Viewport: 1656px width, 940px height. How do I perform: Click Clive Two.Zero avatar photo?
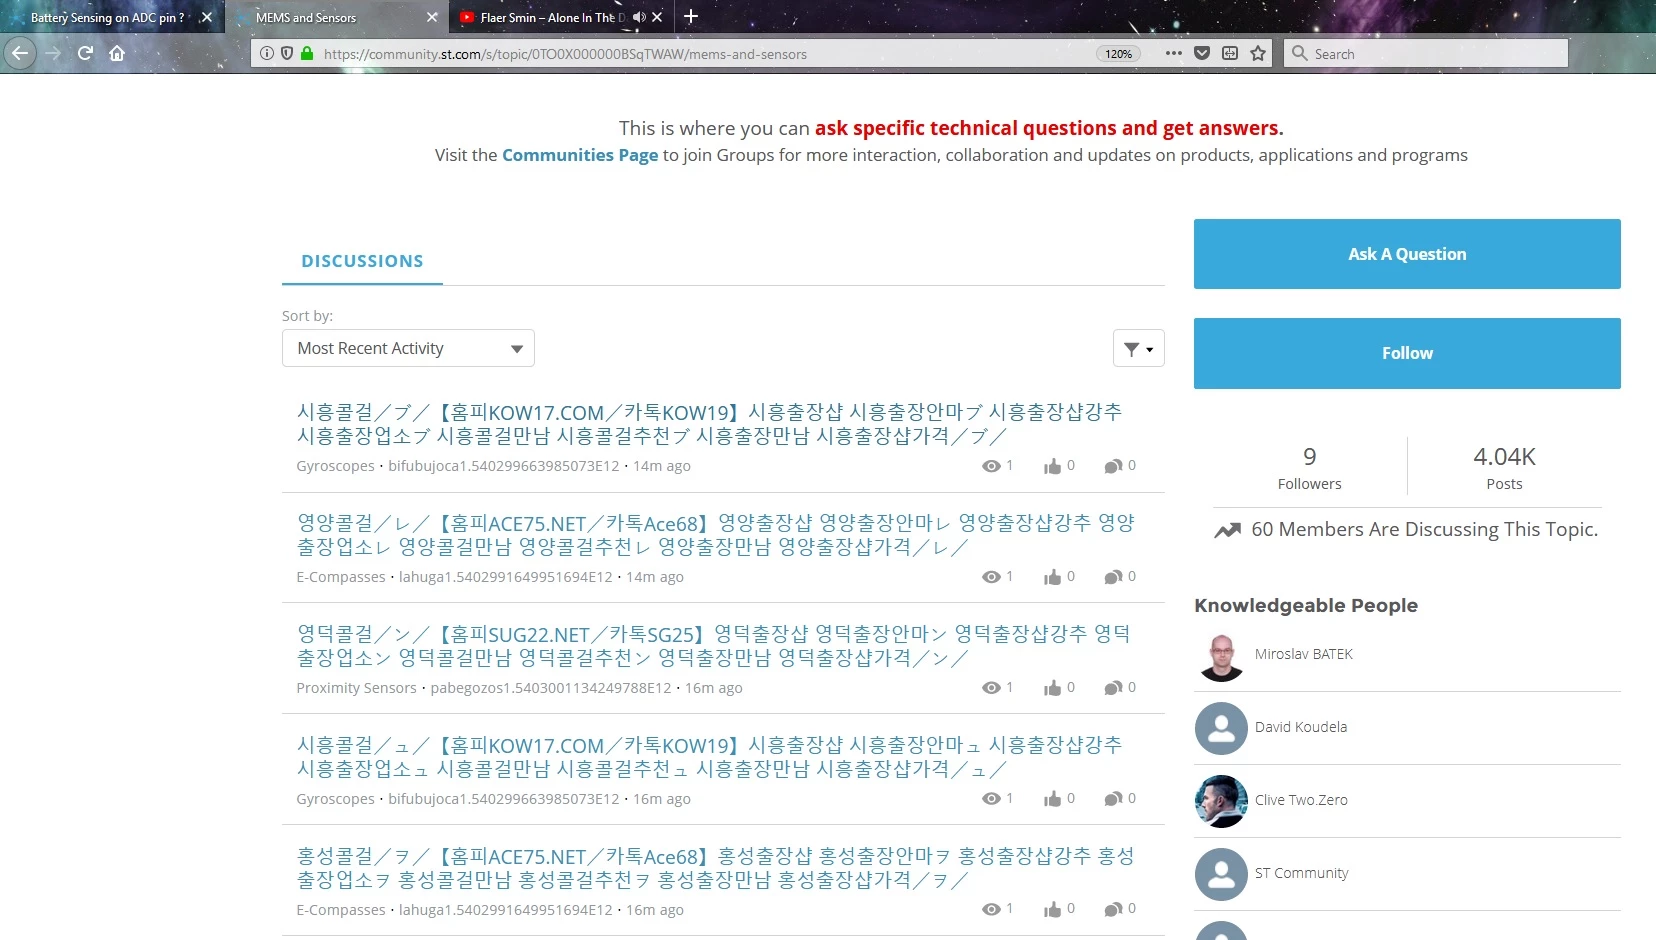[x=1221, y=802]
